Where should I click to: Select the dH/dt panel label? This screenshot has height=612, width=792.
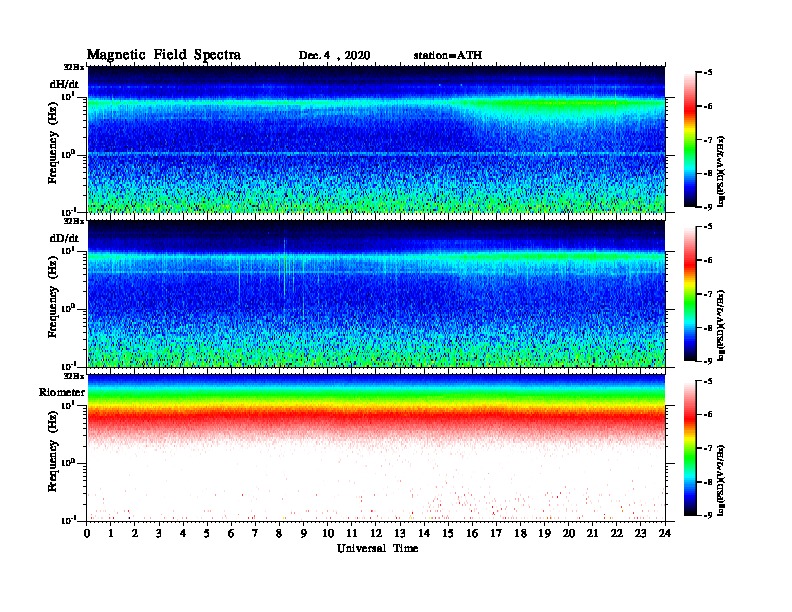64,84
